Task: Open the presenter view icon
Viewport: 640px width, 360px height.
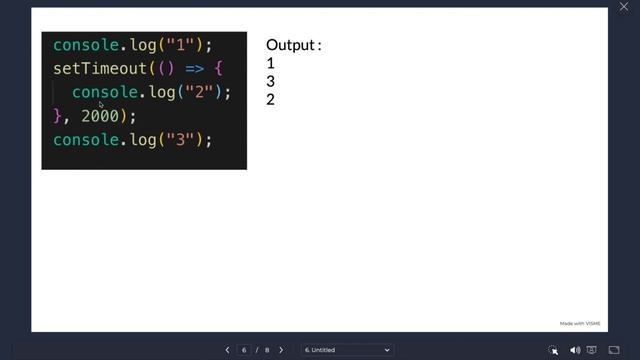Action: click(591, 350)
